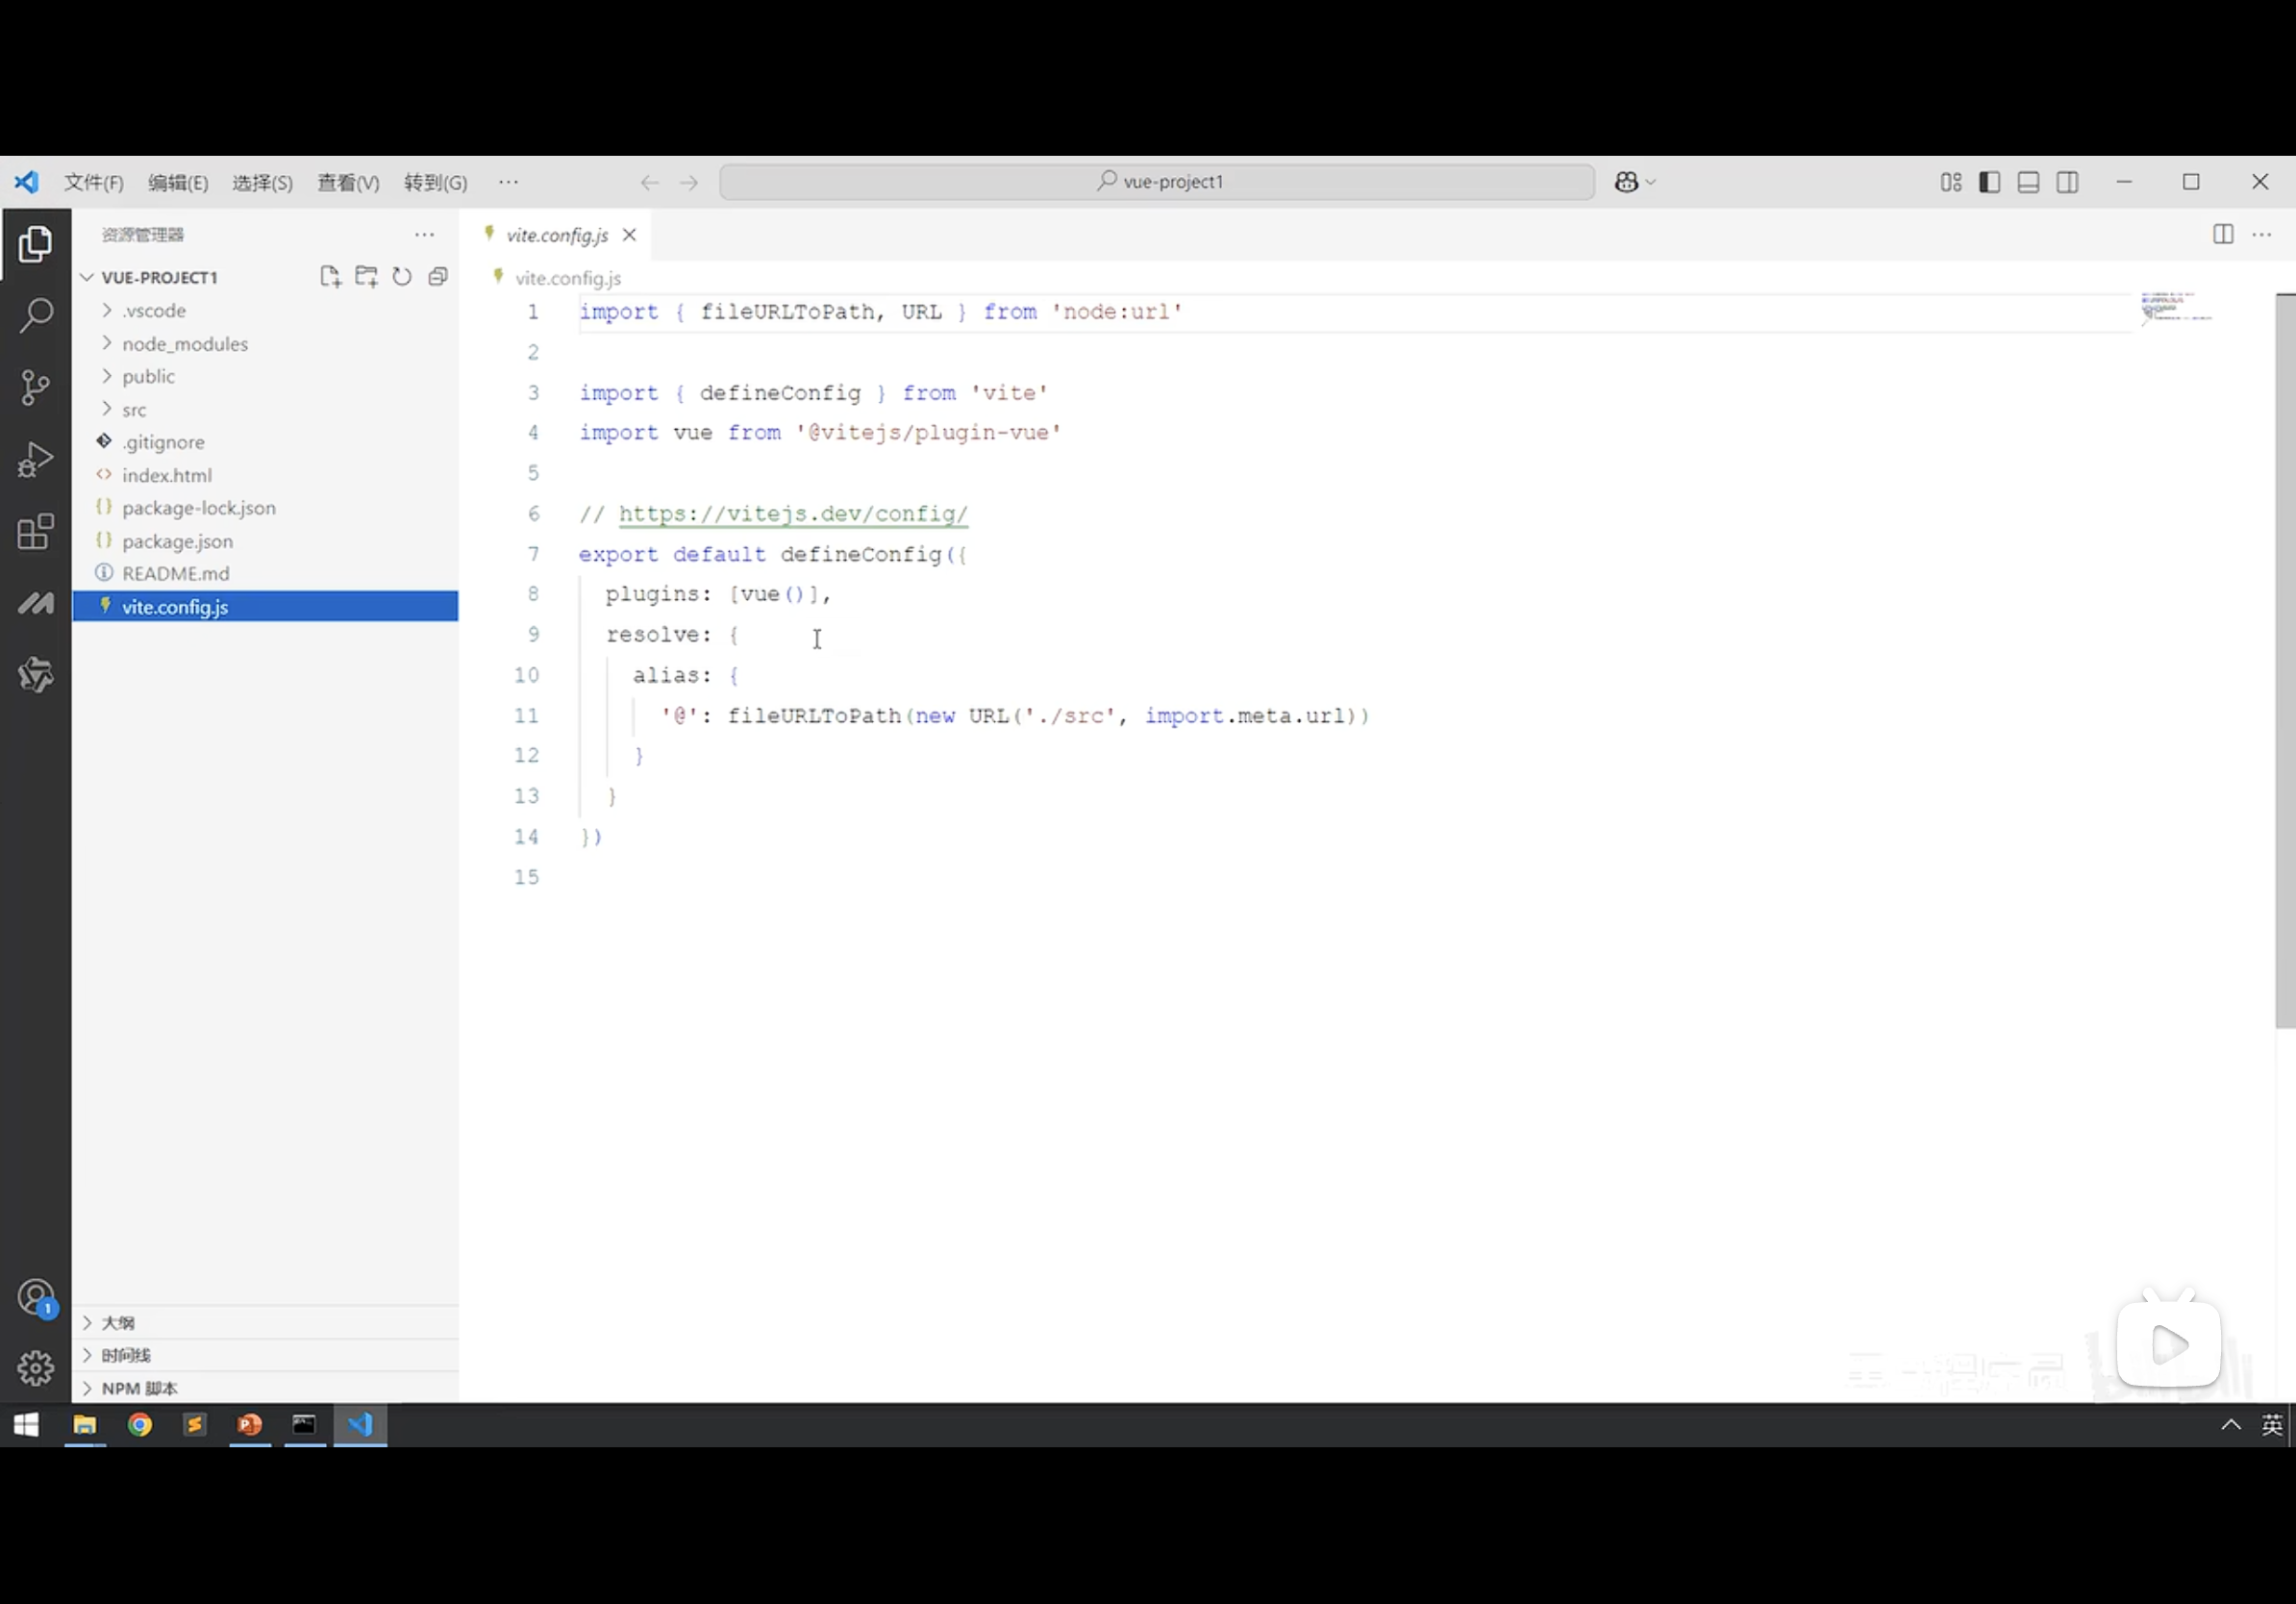Image resolution: width=2296 pixels, height=1604 pixels.
Task: Expand the src folder
Action: coord(134,410)
